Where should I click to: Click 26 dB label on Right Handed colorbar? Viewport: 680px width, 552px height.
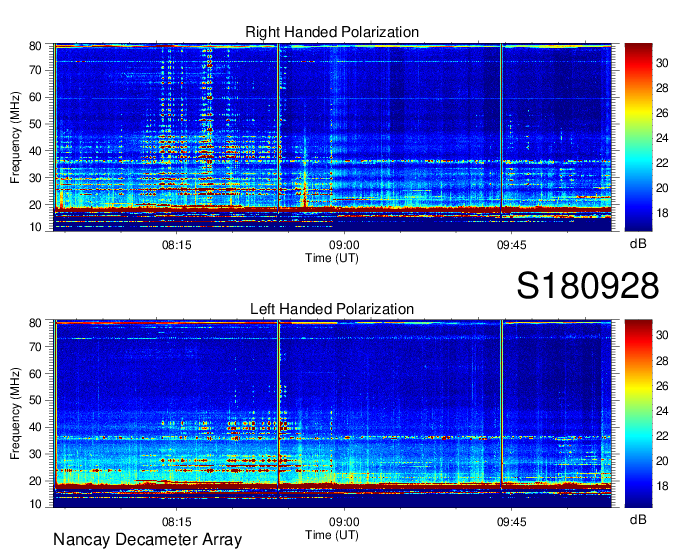point(662,113)
